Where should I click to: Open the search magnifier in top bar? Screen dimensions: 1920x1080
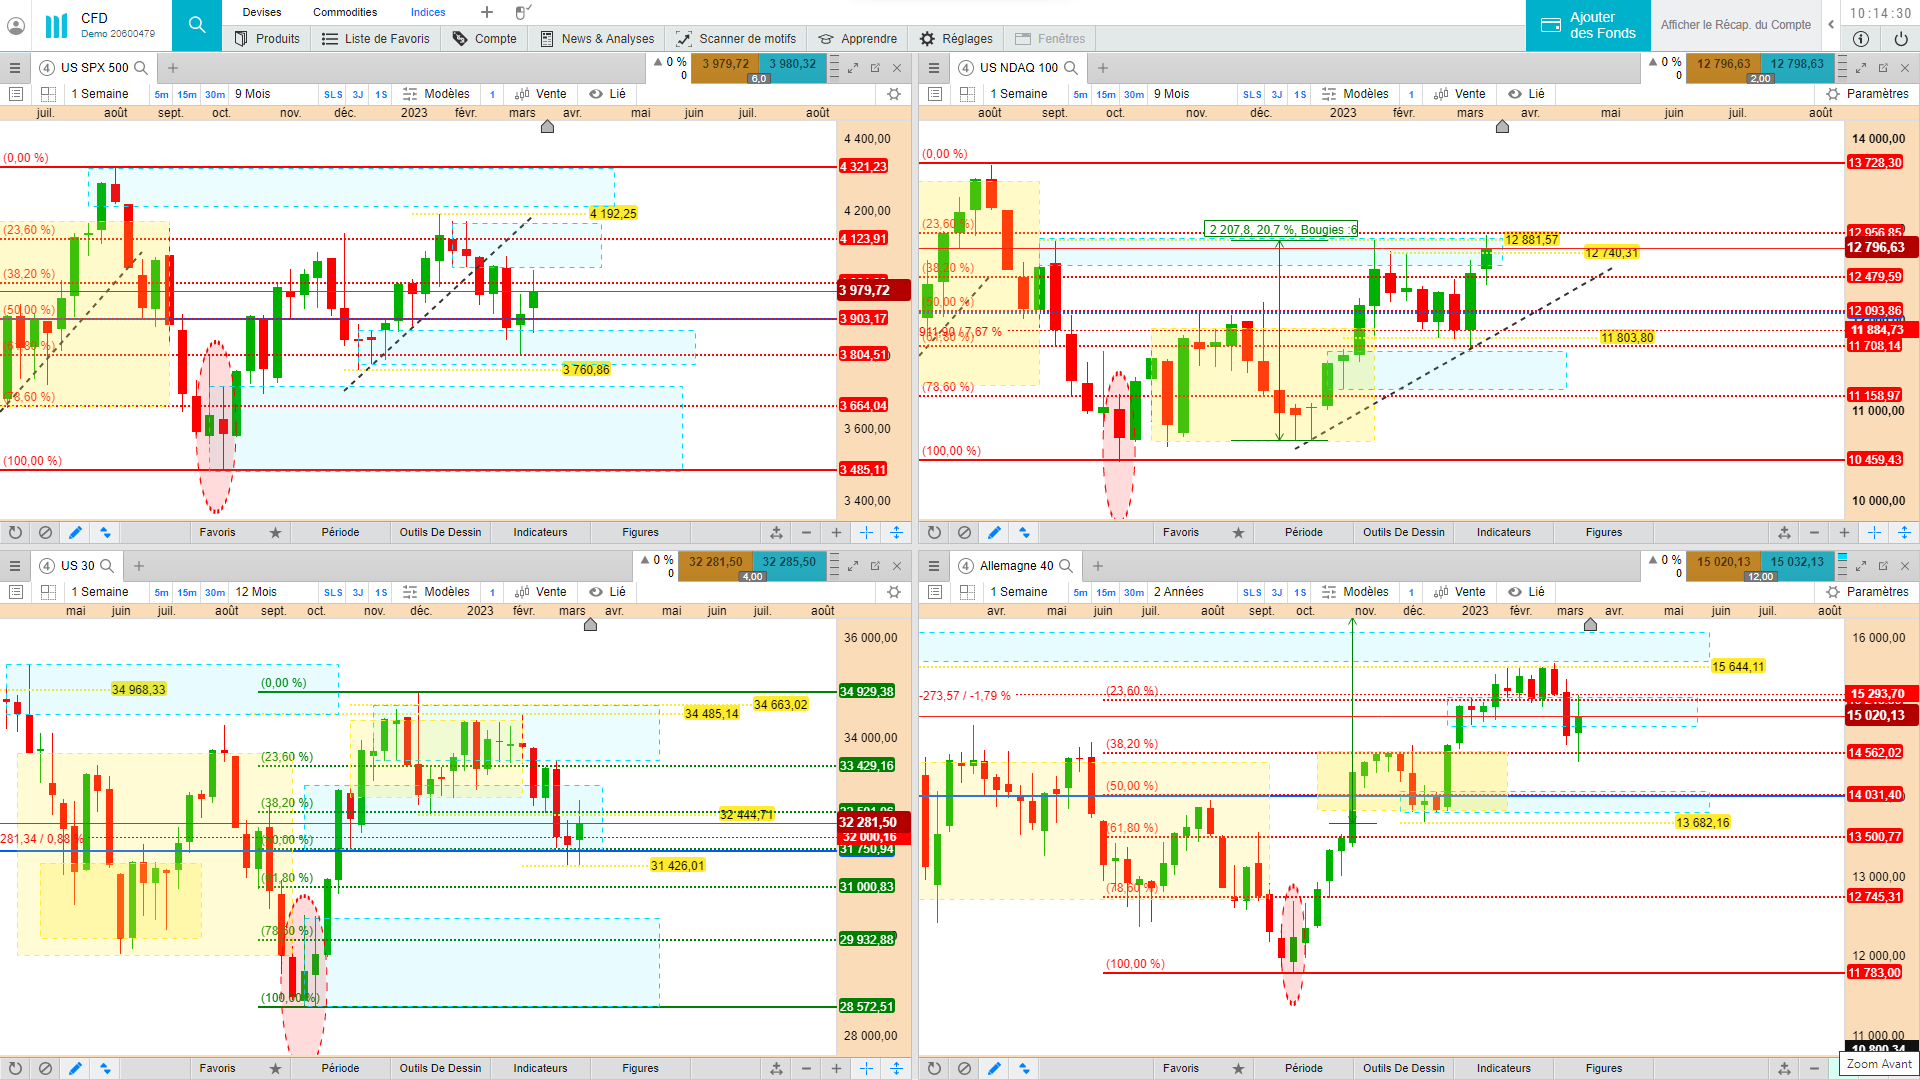[x=197, y=25]
